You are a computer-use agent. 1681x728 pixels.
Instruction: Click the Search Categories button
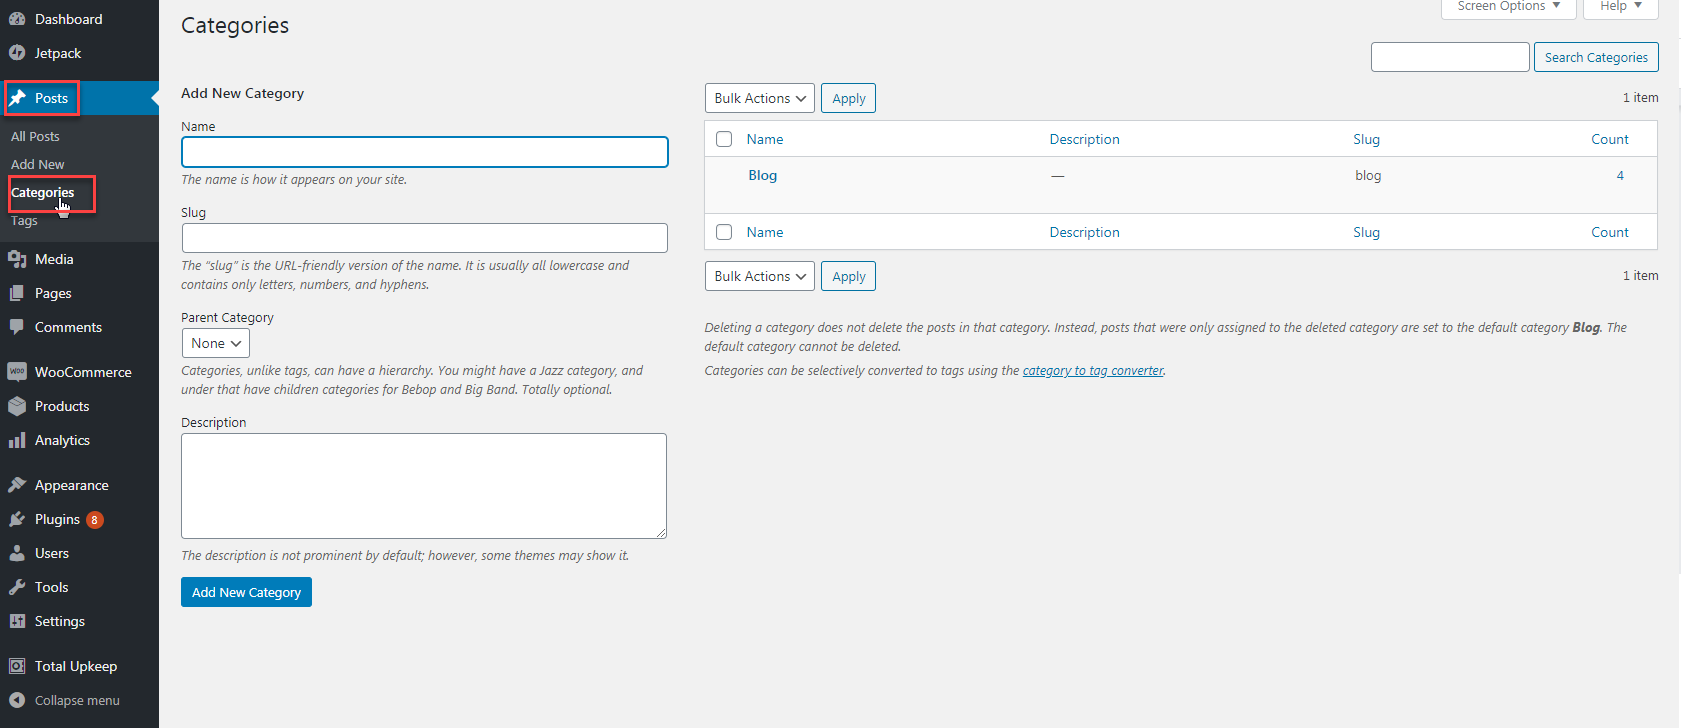1595,57
